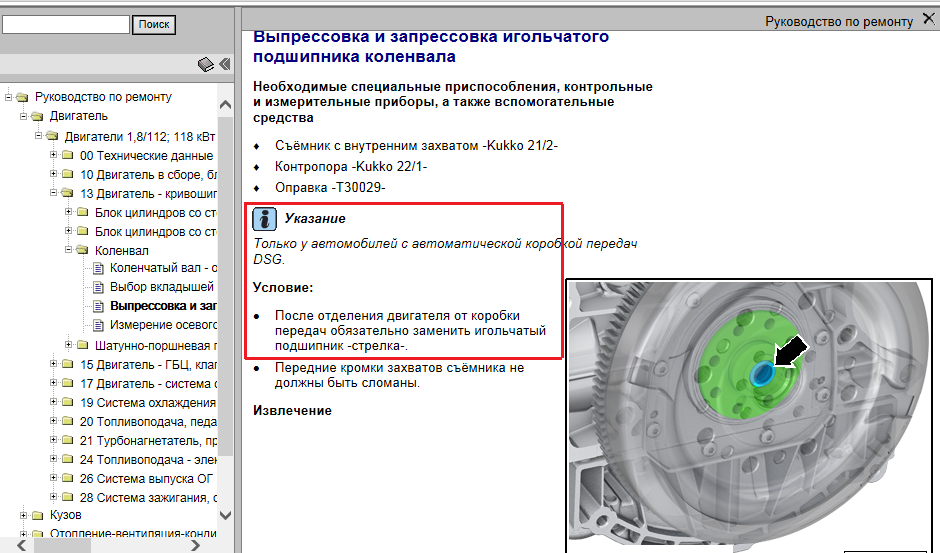Screen dimensions: 940x553
Task: Select Кузов tree item
Action: pyautogui.click(x=65, y=515)
